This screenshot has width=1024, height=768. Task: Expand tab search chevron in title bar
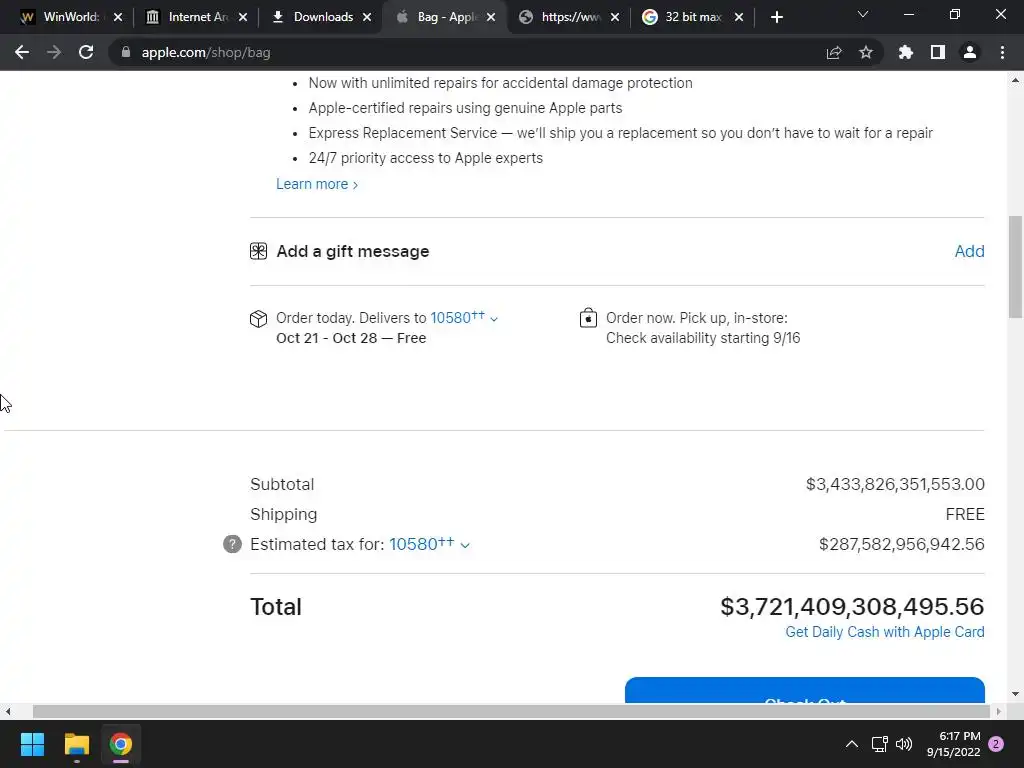(863, 14)
